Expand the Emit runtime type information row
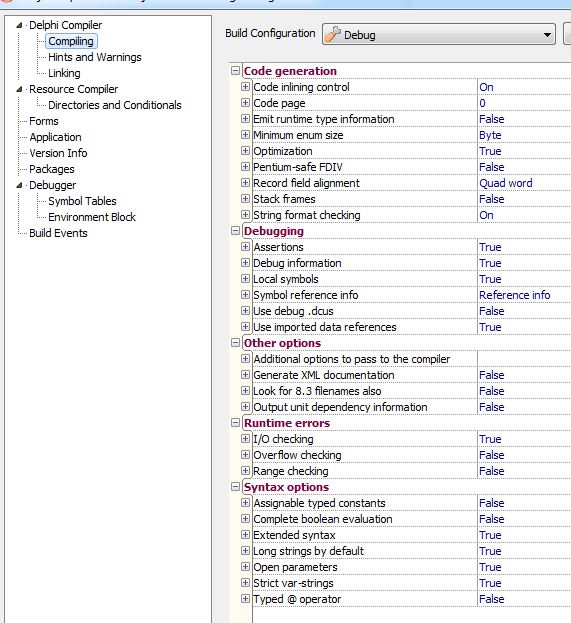This screenshot has width=571, height=623. point(246,119)
